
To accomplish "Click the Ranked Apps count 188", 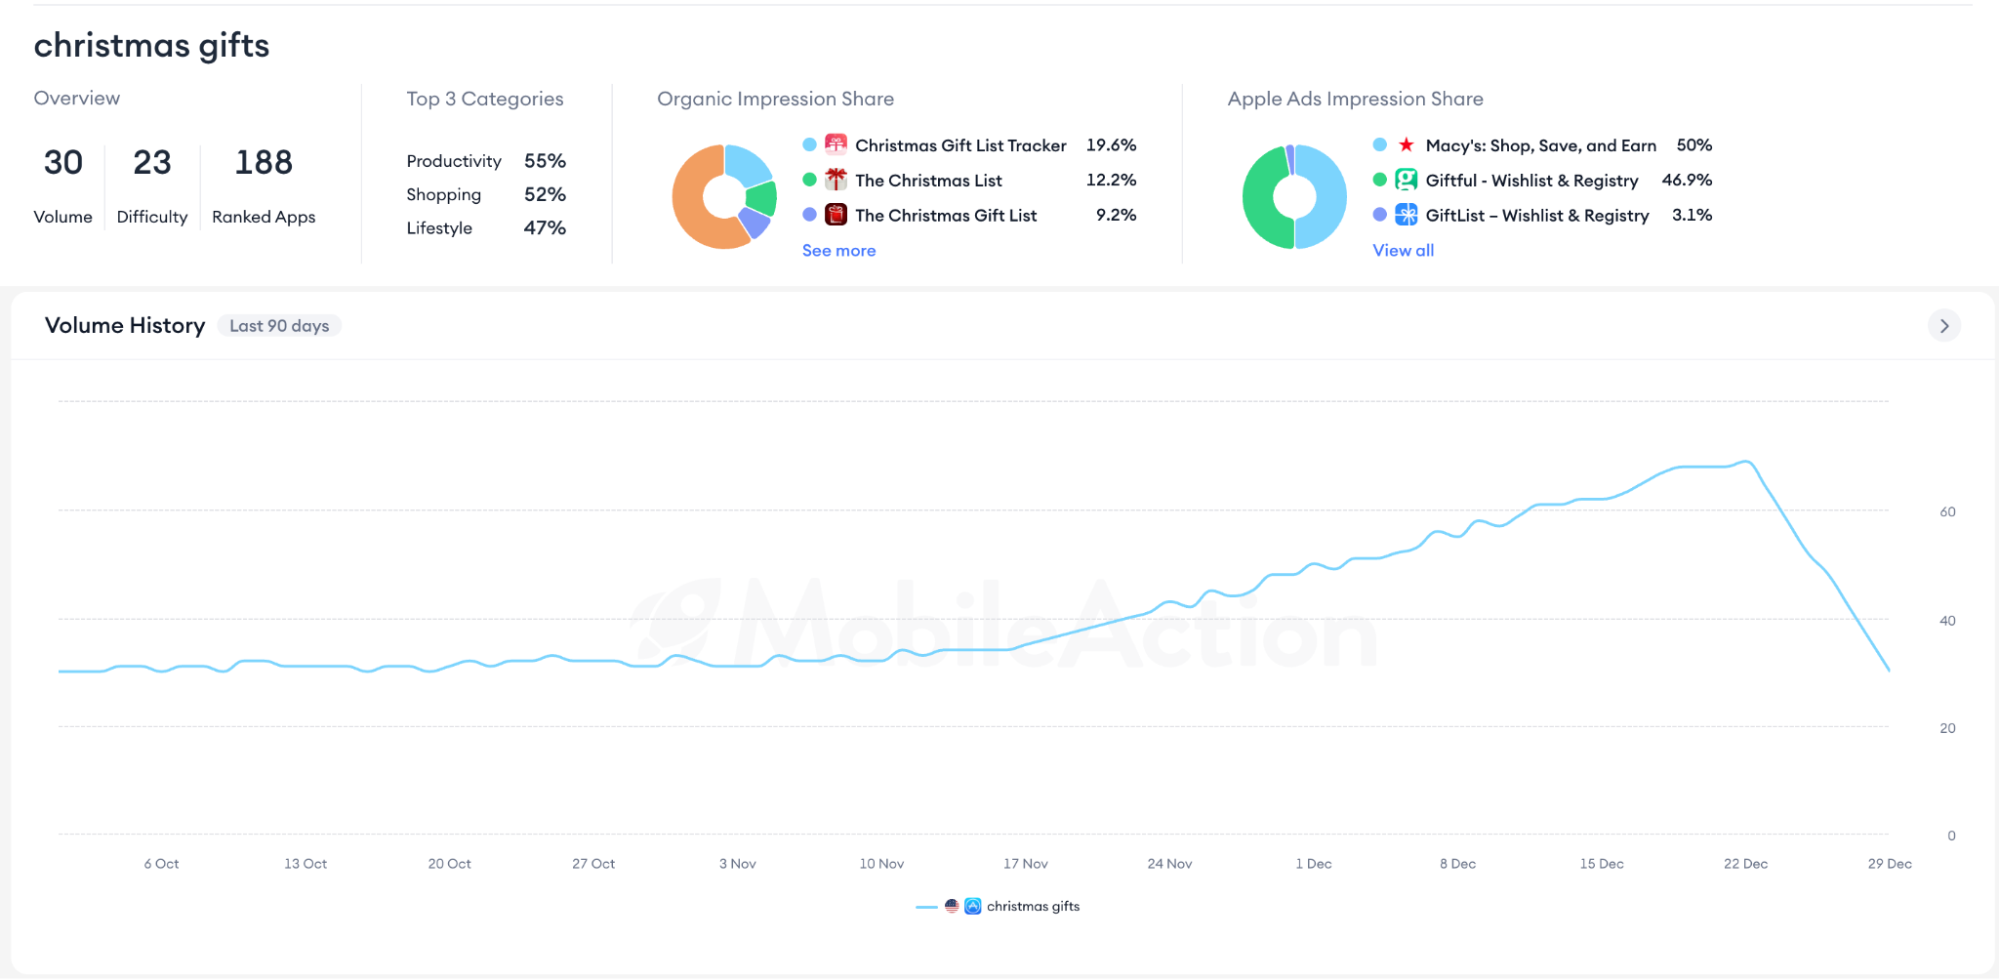I will click(x=263, y=162).
